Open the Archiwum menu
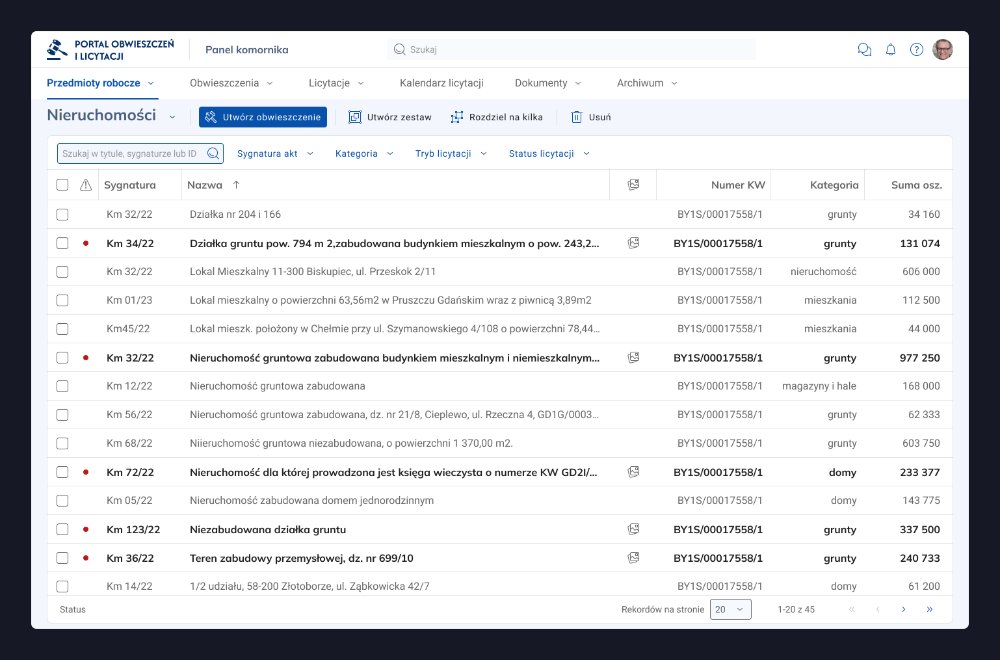This screenshot has height=660, width=1000. 647,83
